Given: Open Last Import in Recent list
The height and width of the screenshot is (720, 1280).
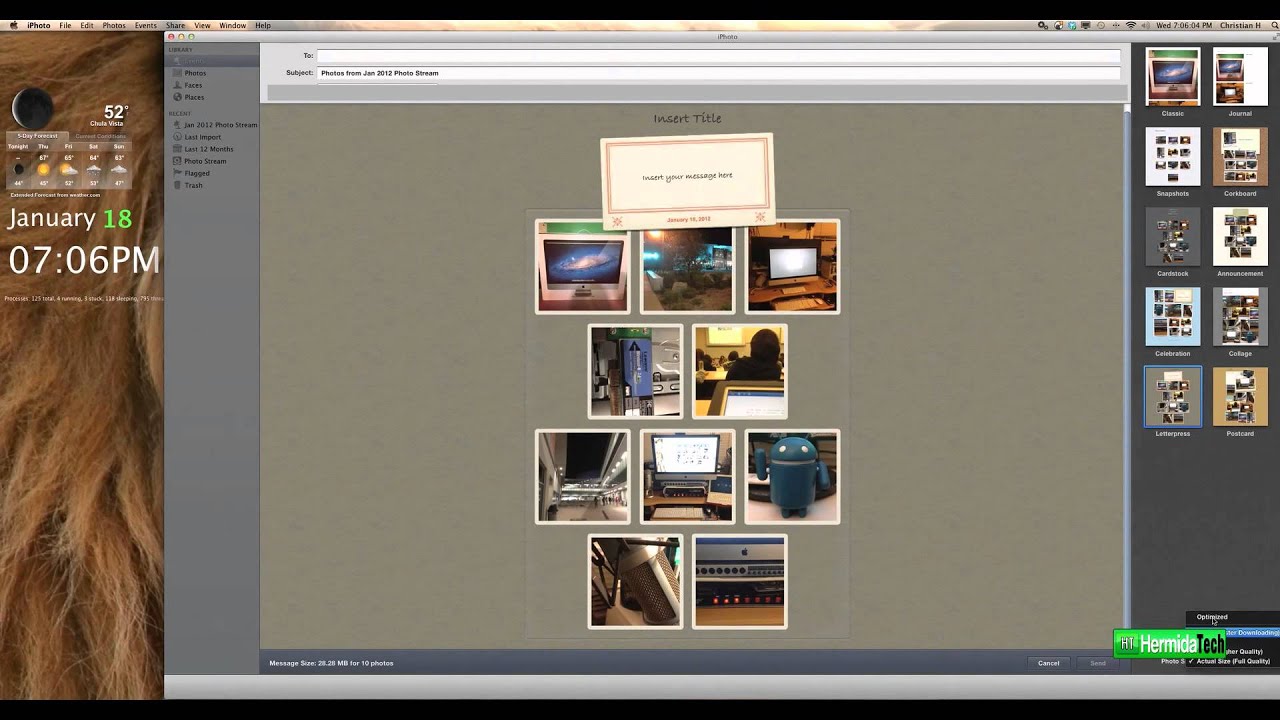Looking at the screenshot, I should click(202, 137).
